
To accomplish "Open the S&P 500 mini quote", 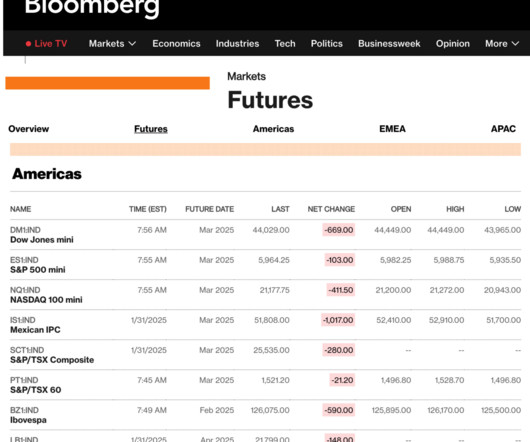I will coord(38,270).
